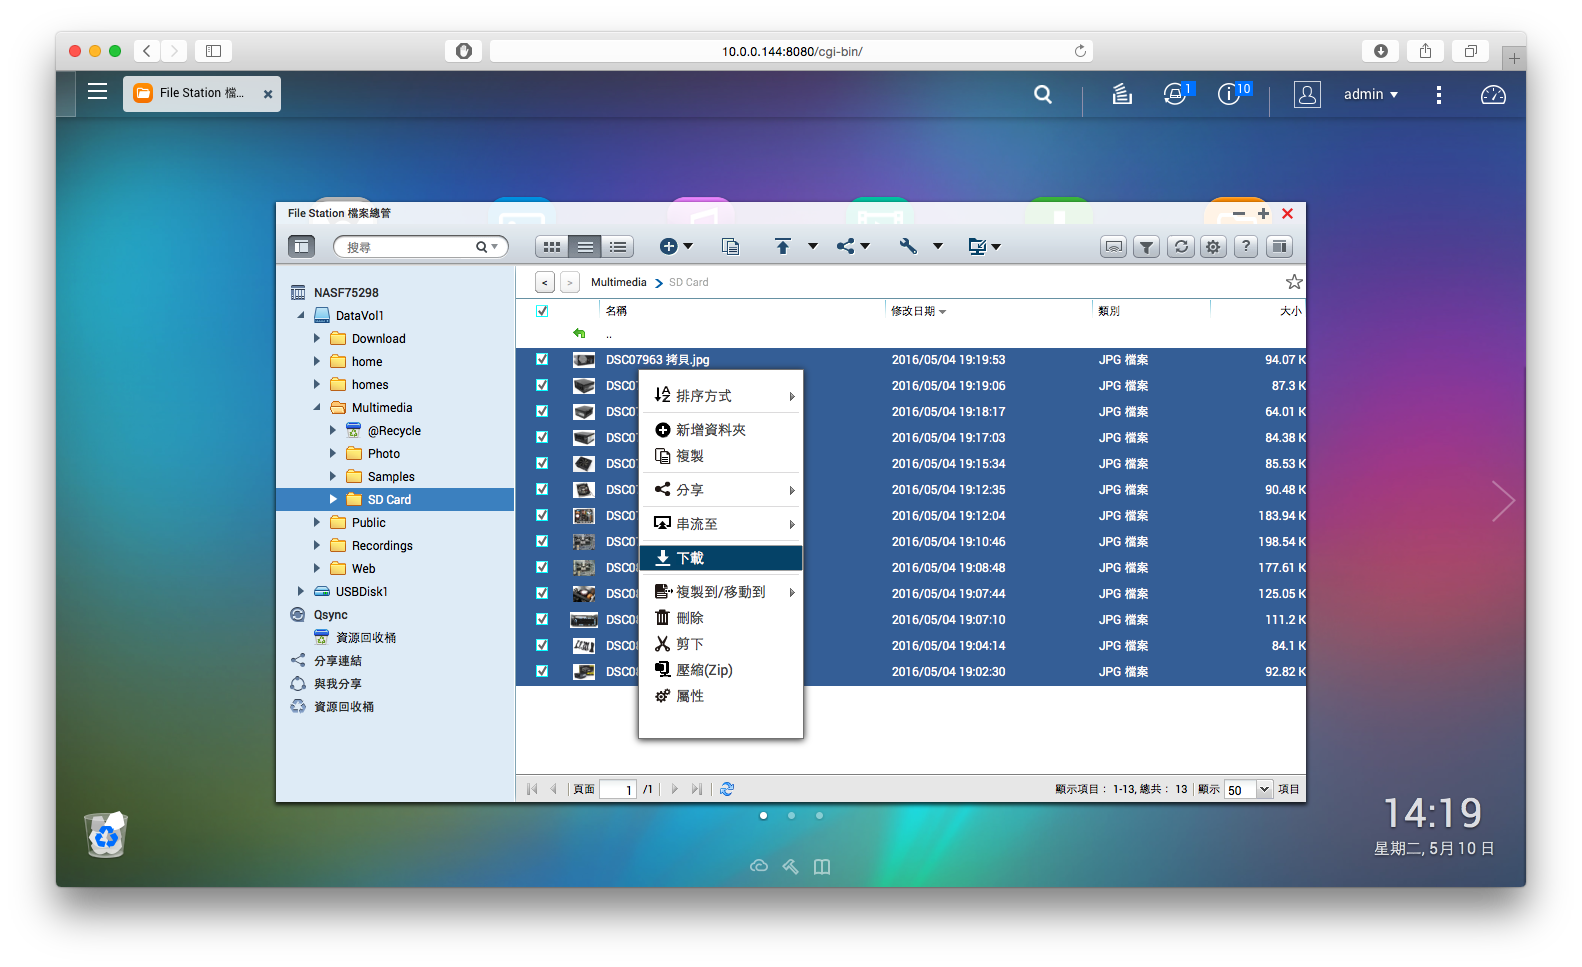1582x967 pixels.
Task: Expand the Download folder tree node
Action: coord(317,339)
